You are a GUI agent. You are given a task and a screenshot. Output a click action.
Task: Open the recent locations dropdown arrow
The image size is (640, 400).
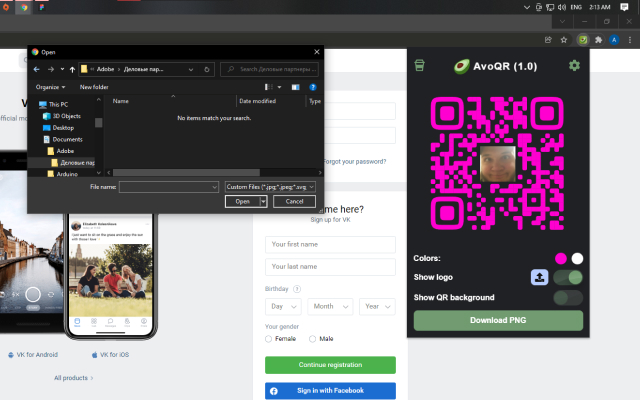[62, 69]
